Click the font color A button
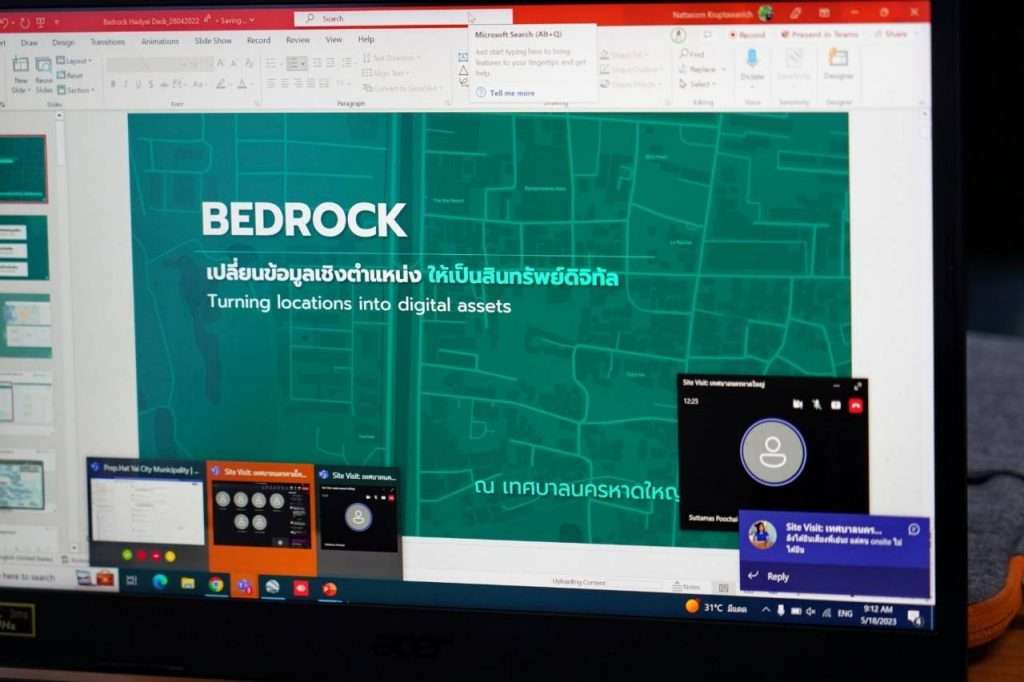This screenshot has width=1024, height=682. pos(242,84)
